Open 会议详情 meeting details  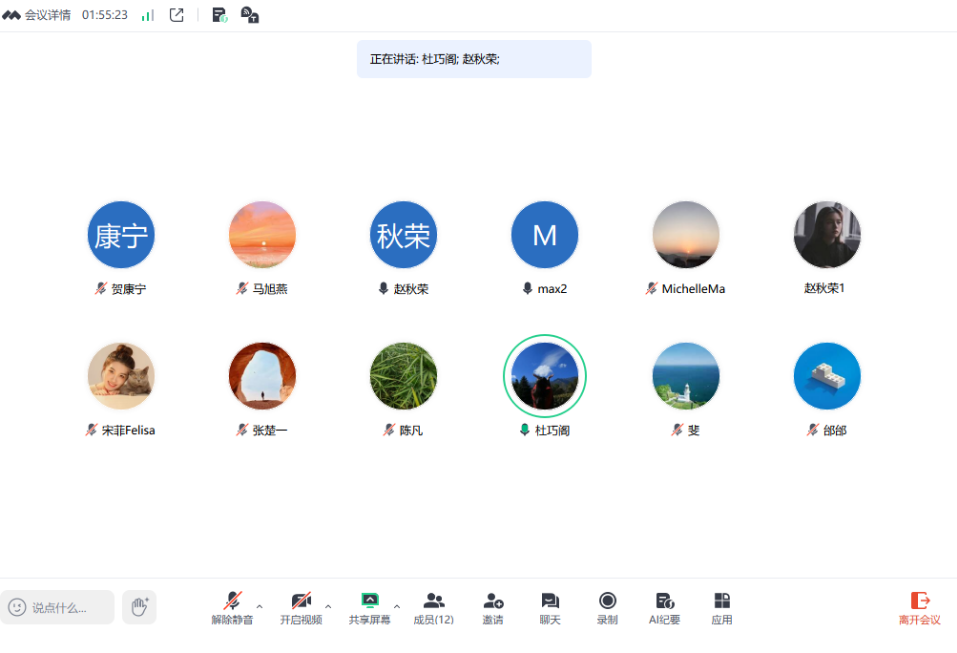coord(37,15)
